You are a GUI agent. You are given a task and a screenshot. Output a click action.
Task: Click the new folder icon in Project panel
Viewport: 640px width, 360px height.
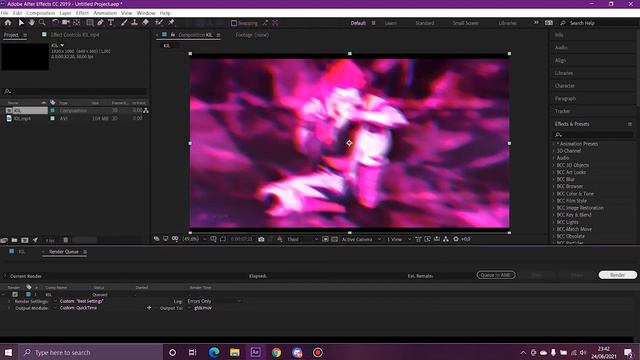tap(14, 240)
